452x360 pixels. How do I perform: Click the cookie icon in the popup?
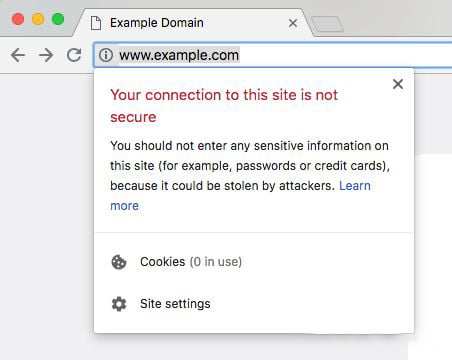[119, 262]
